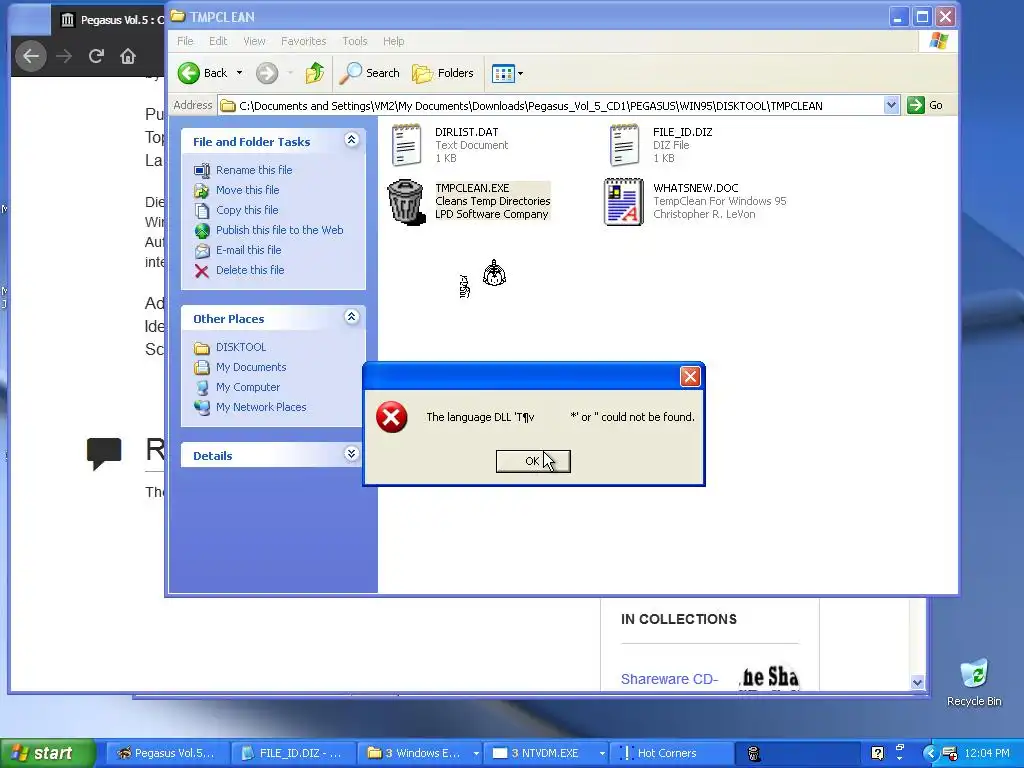This screenshot has width=1024, height=768.
Task: Click Publish this file to the Web
Action: tap(280, 230)
